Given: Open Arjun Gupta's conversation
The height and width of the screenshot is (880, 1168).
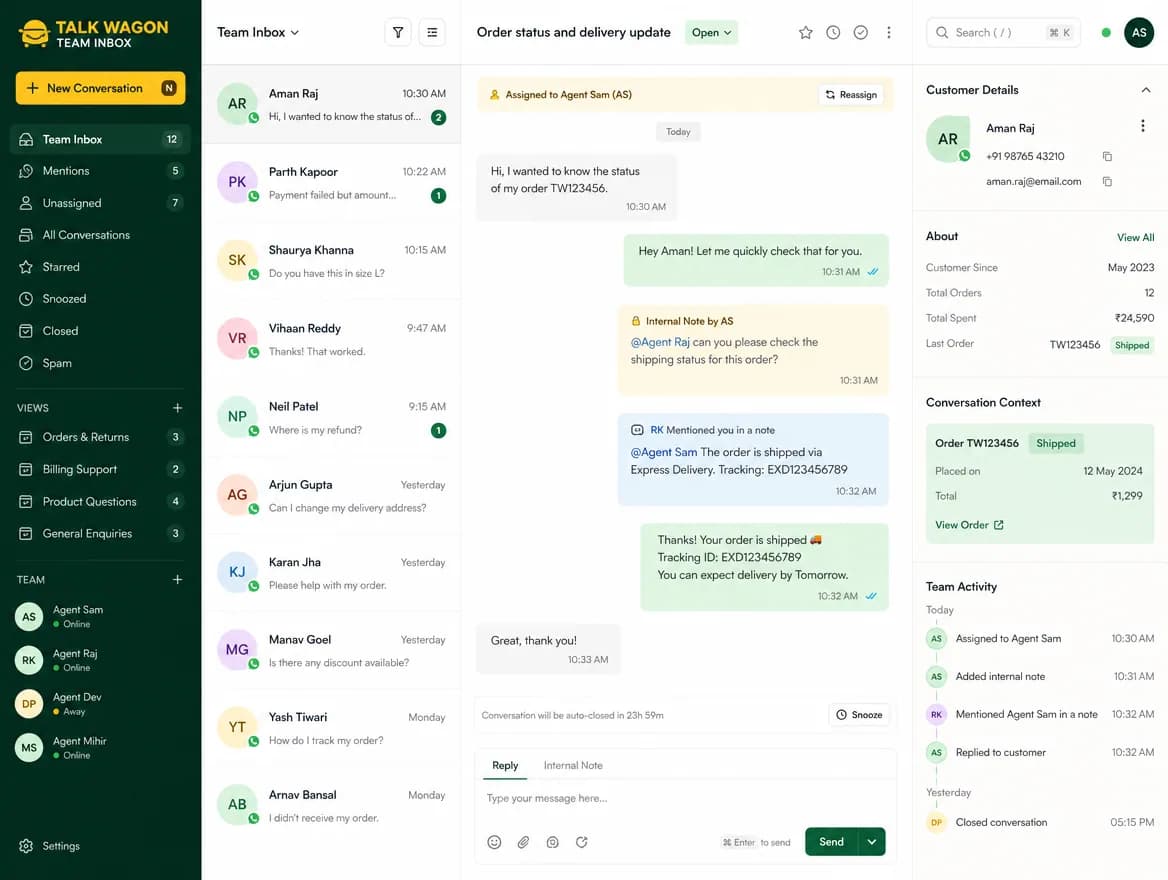Looking at the screenshot, I should click(331, 496).
